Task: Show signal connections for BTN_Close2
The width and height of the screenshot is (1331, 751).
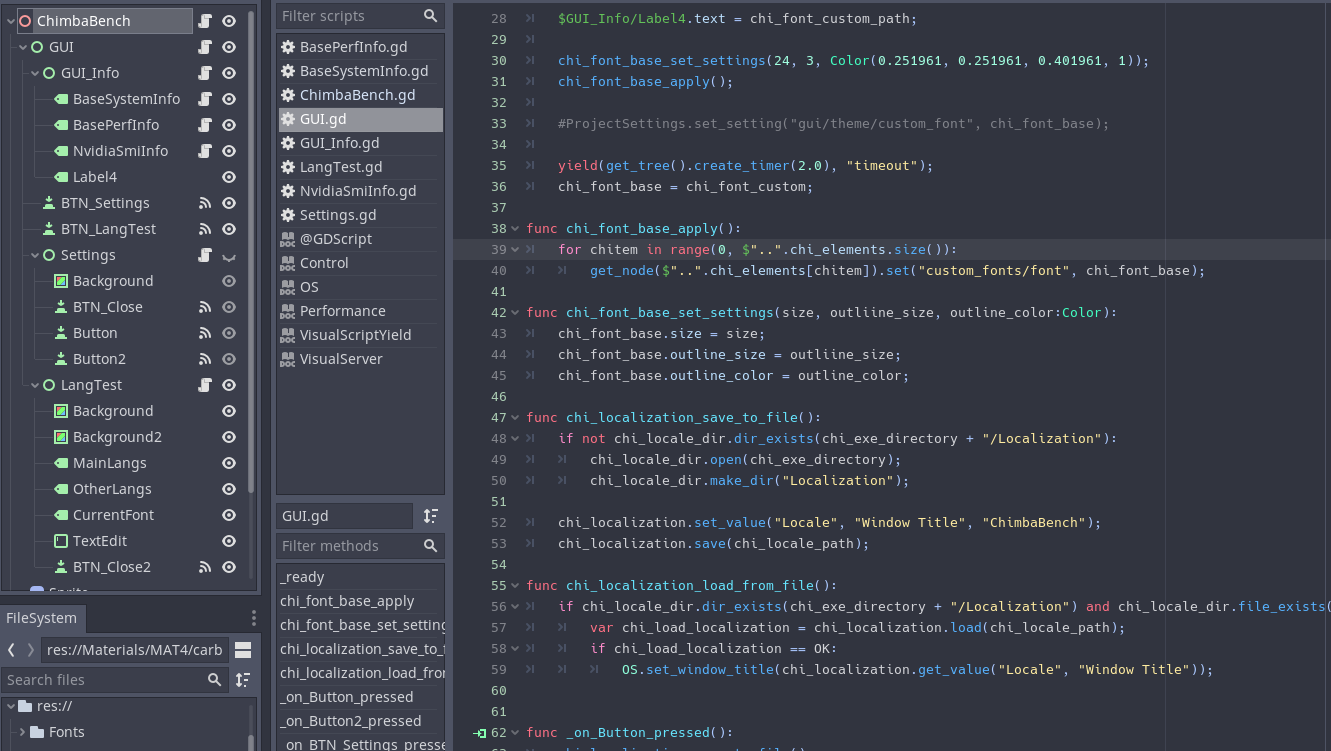Action: click(x=205, y=567)
